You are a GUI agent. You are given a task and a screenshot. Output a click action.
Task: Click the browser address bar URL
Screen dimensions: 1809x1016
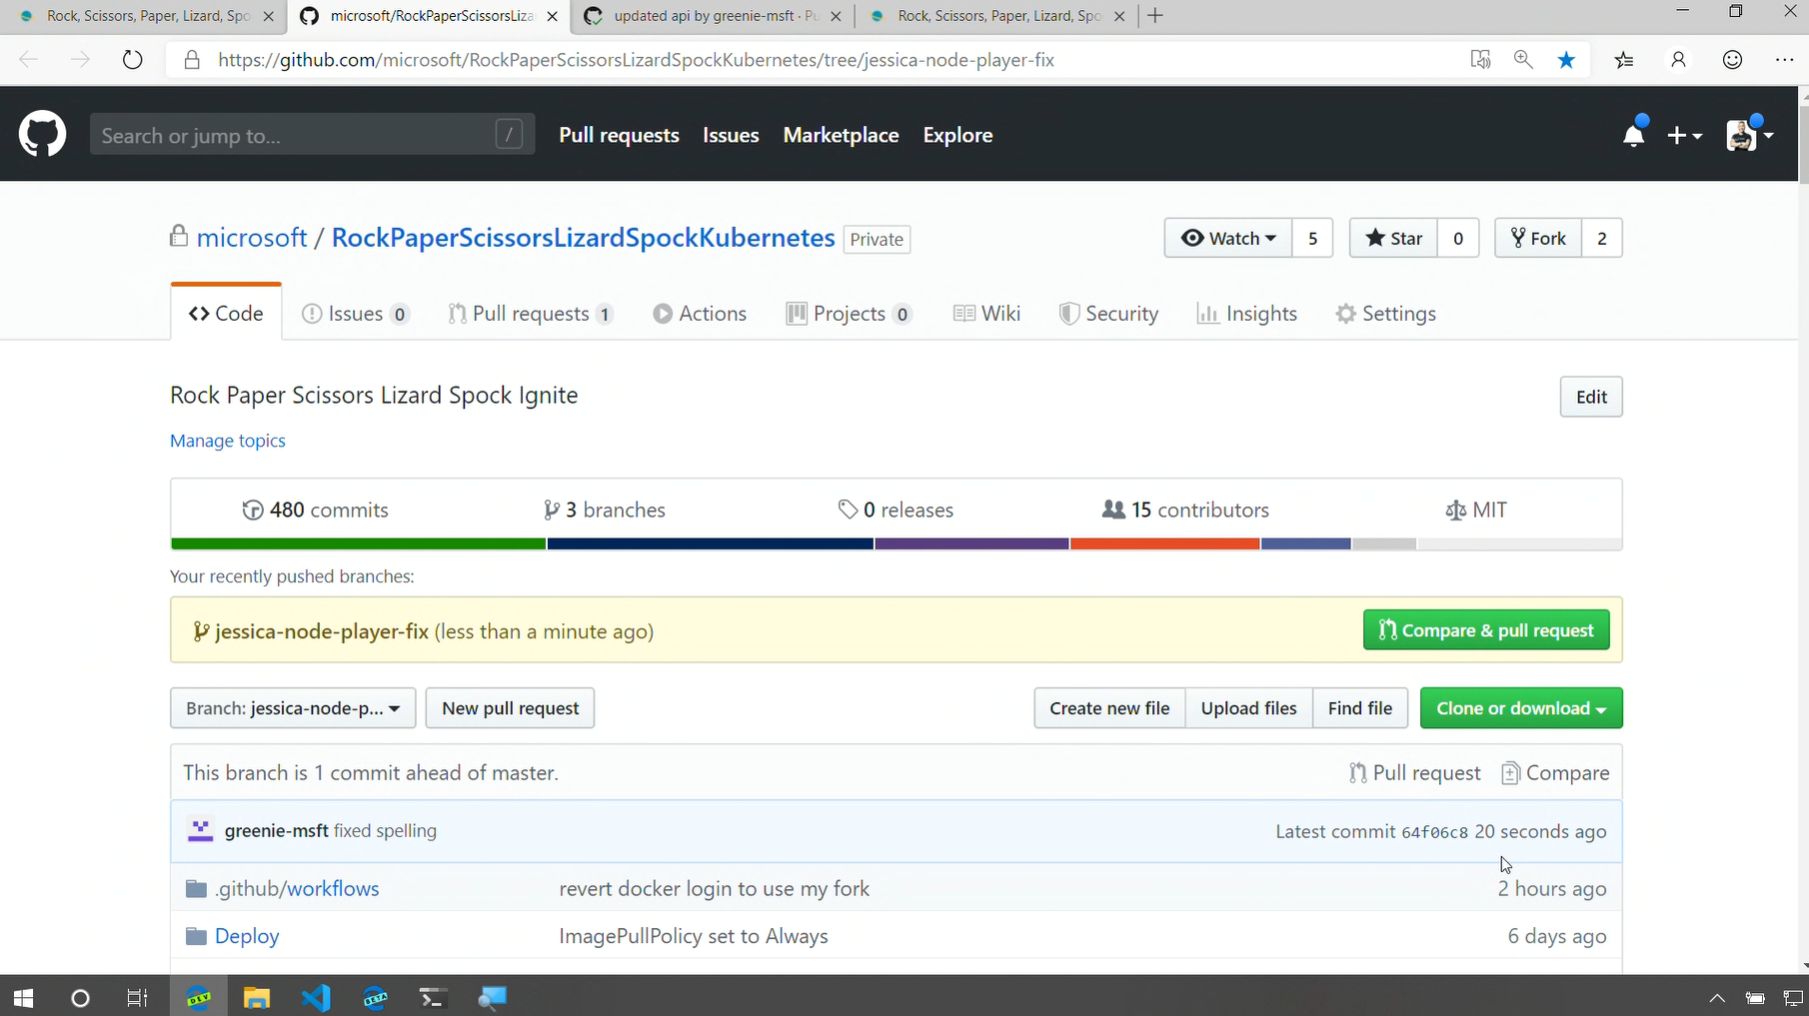coord(636,60)
